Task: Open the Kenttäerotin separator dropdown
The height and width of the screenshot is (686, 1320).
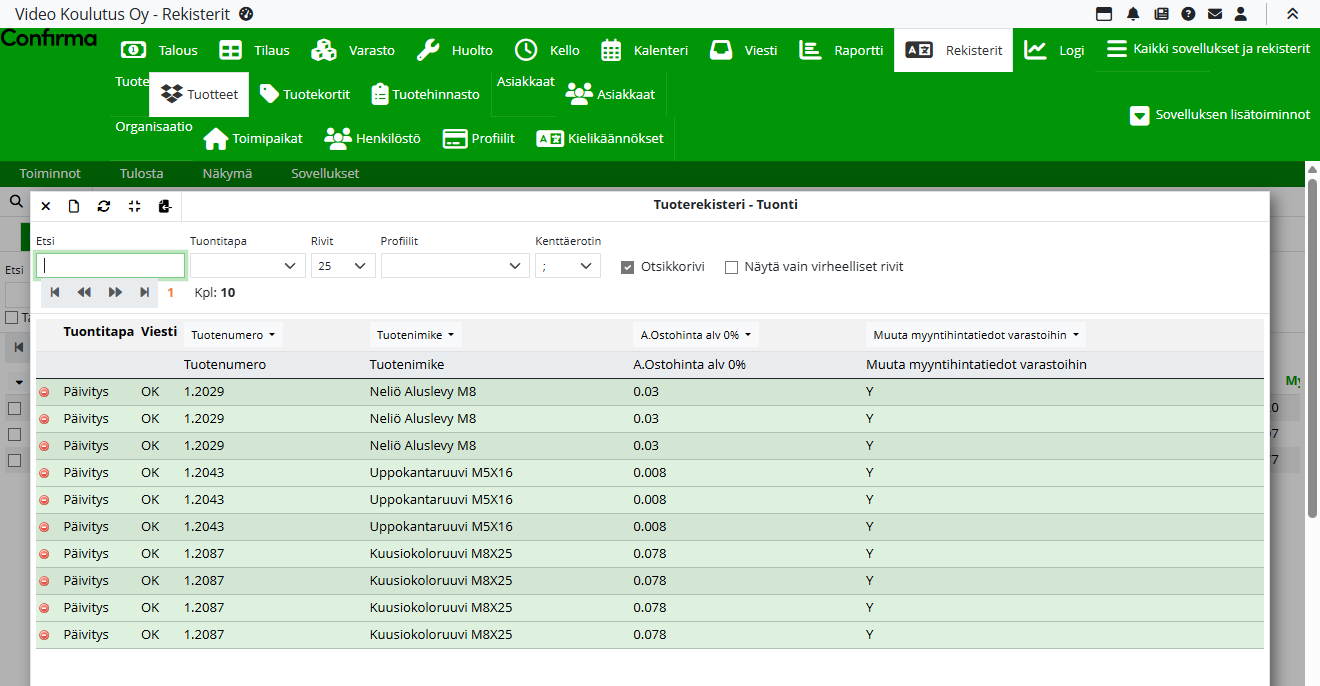Action: [x=567, y=266]
